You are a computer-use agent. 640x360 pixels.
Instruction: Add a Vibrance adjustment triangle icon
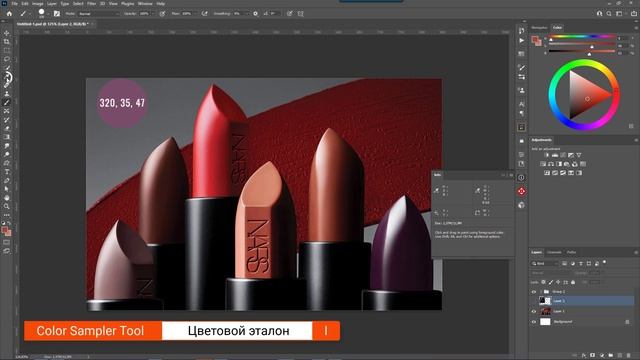(579, 155)
